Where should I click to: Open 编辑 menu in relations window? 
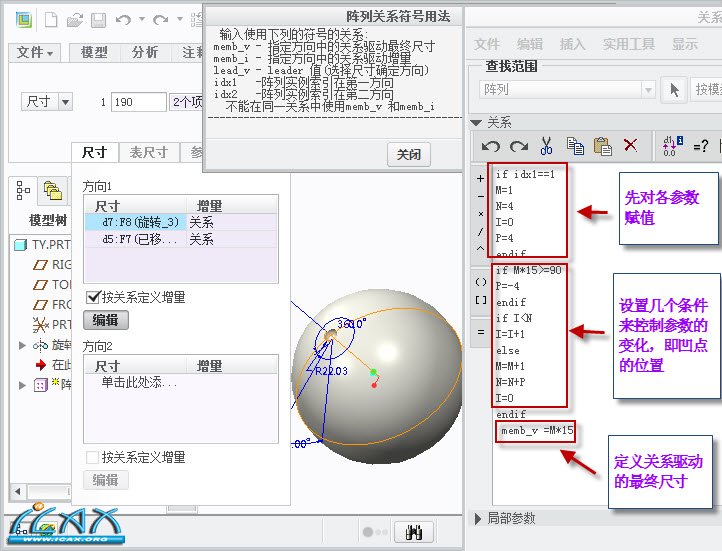[530, 44]
